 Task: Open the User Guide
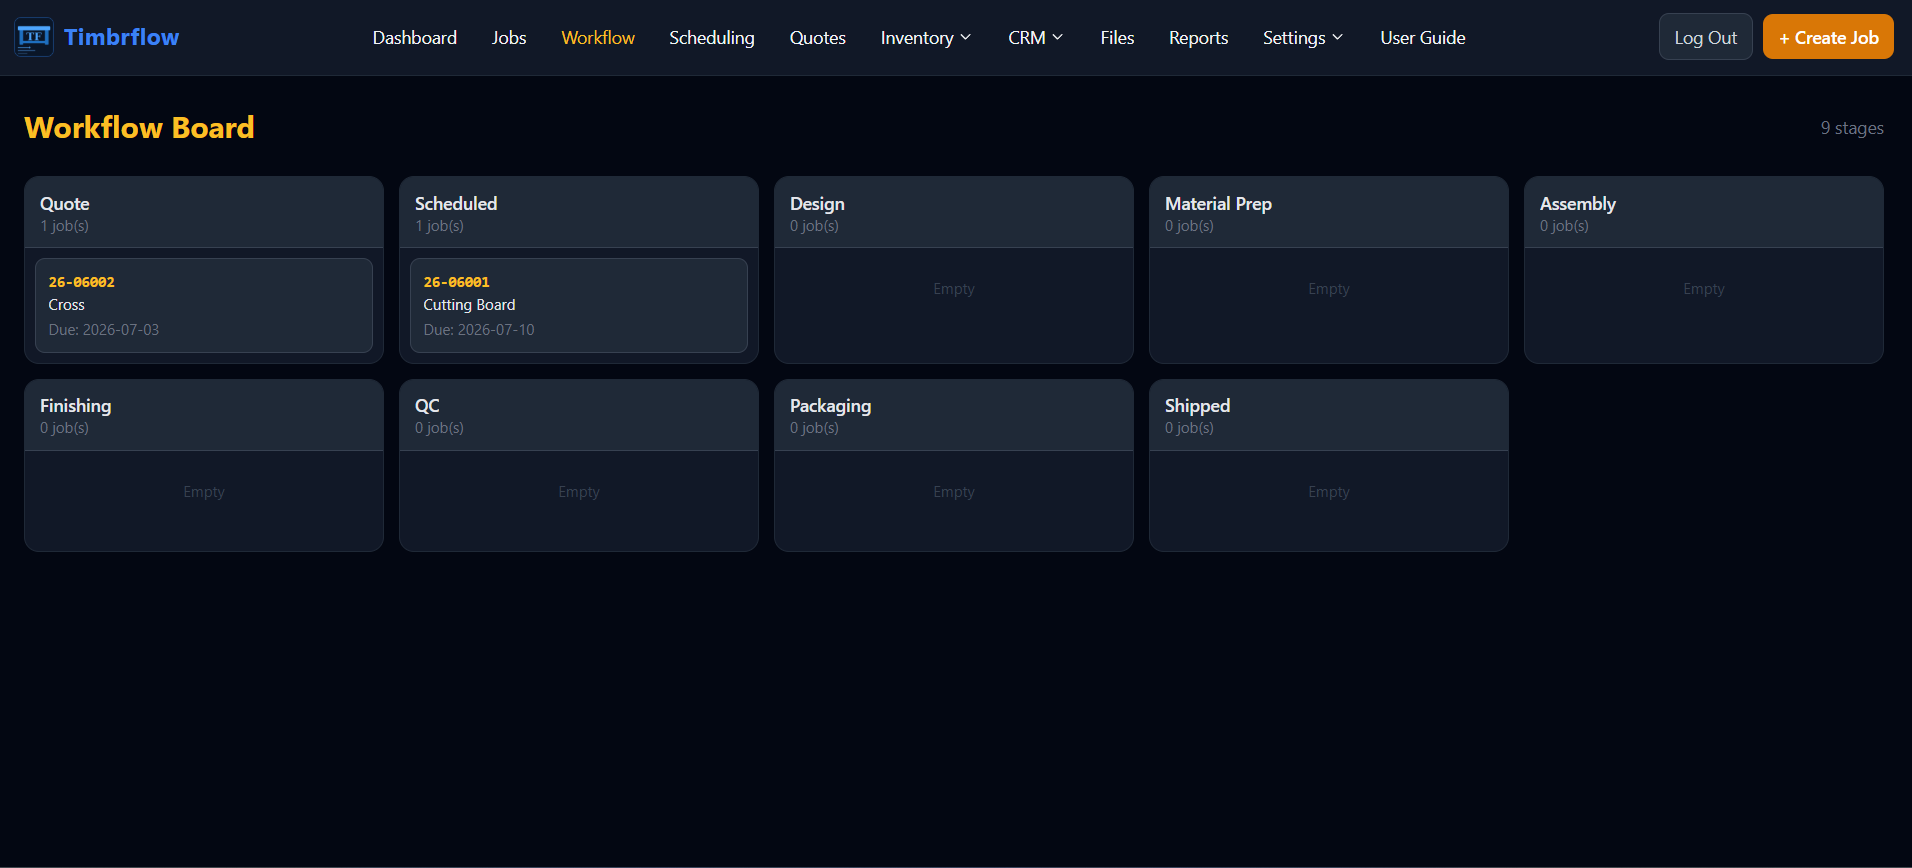pos(1422,38)
